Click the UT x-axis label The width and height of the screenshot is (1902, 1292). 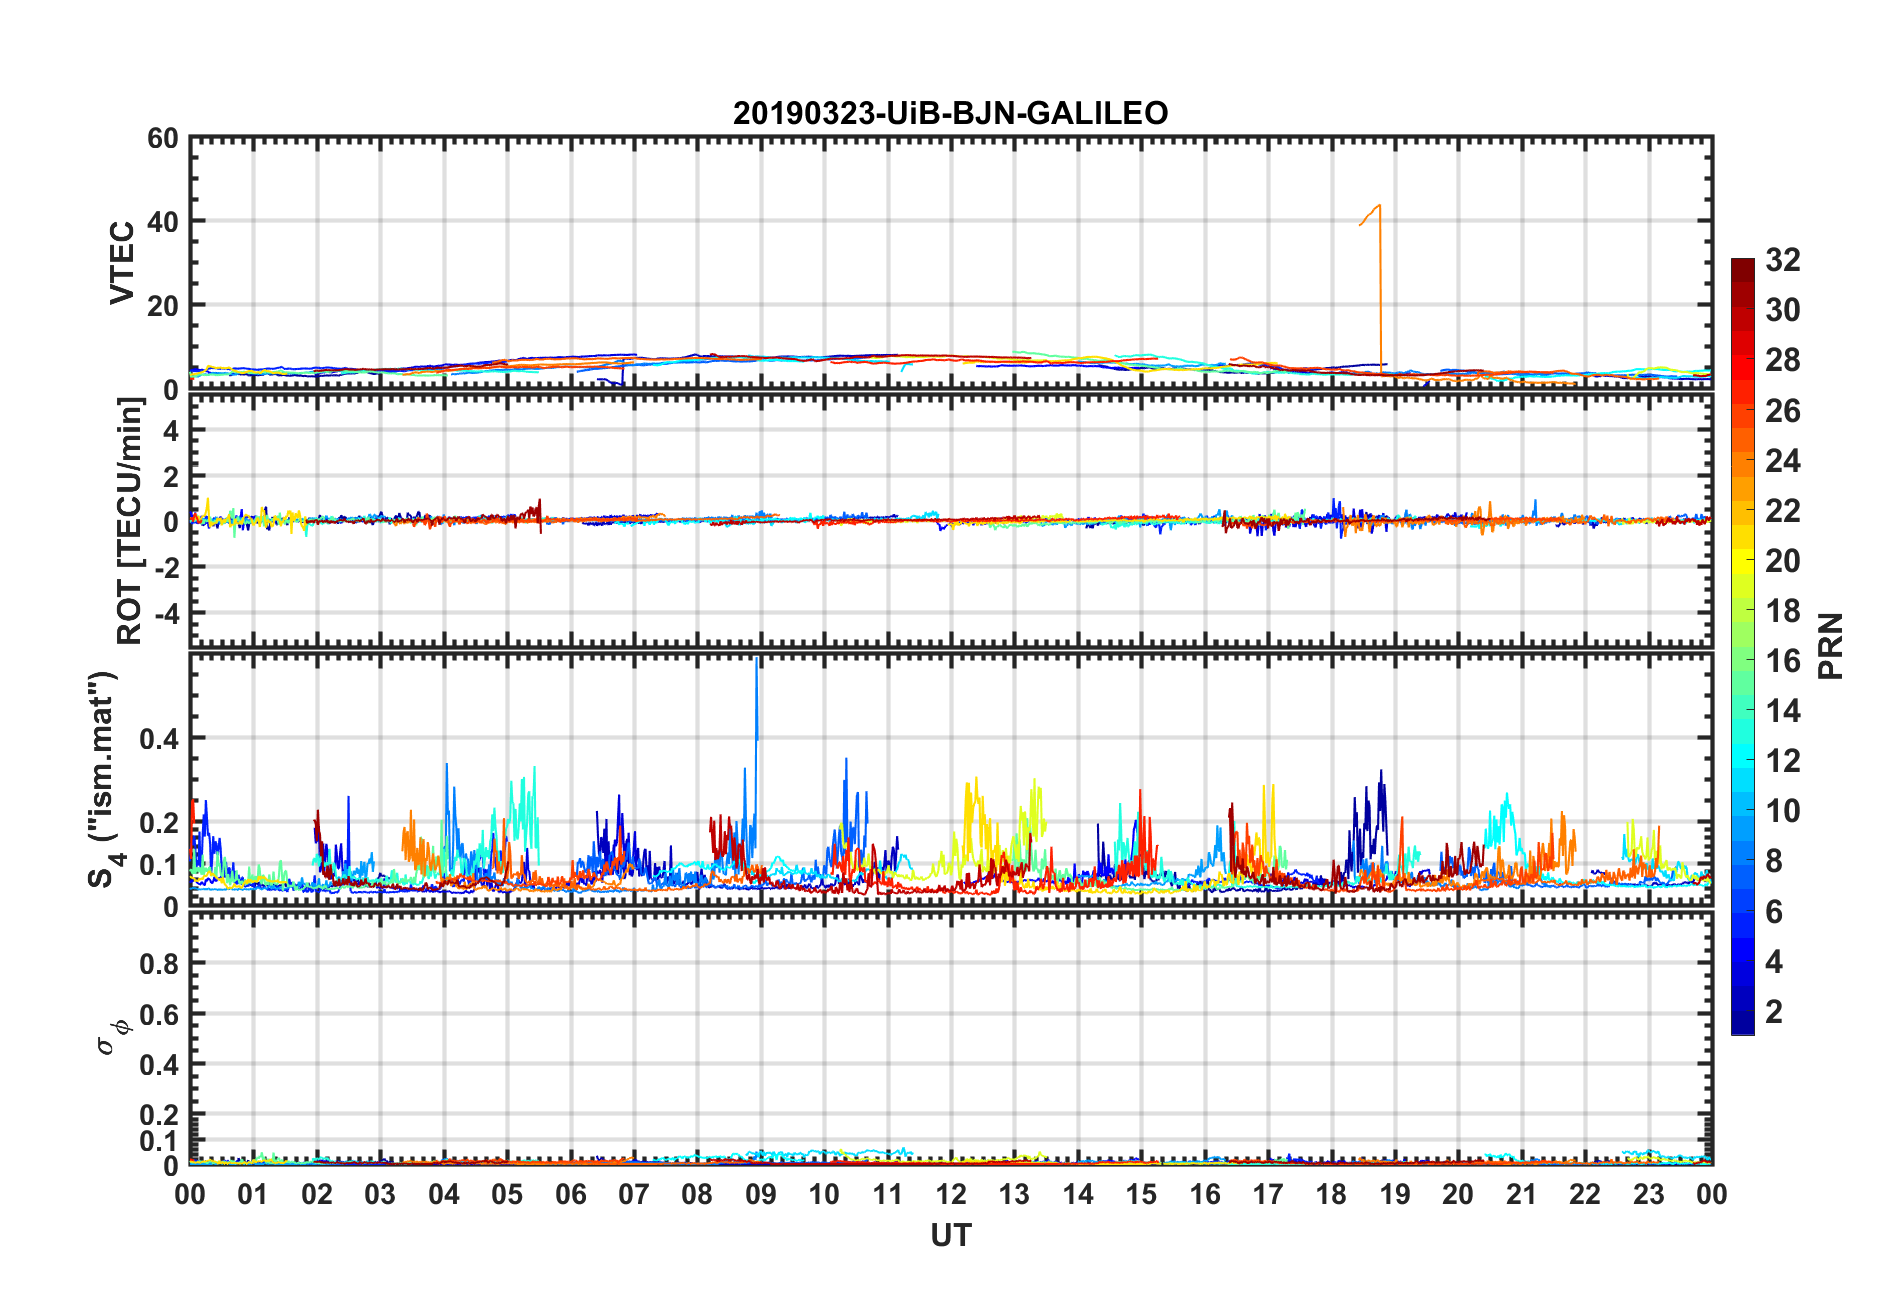tap(951, 1236)
